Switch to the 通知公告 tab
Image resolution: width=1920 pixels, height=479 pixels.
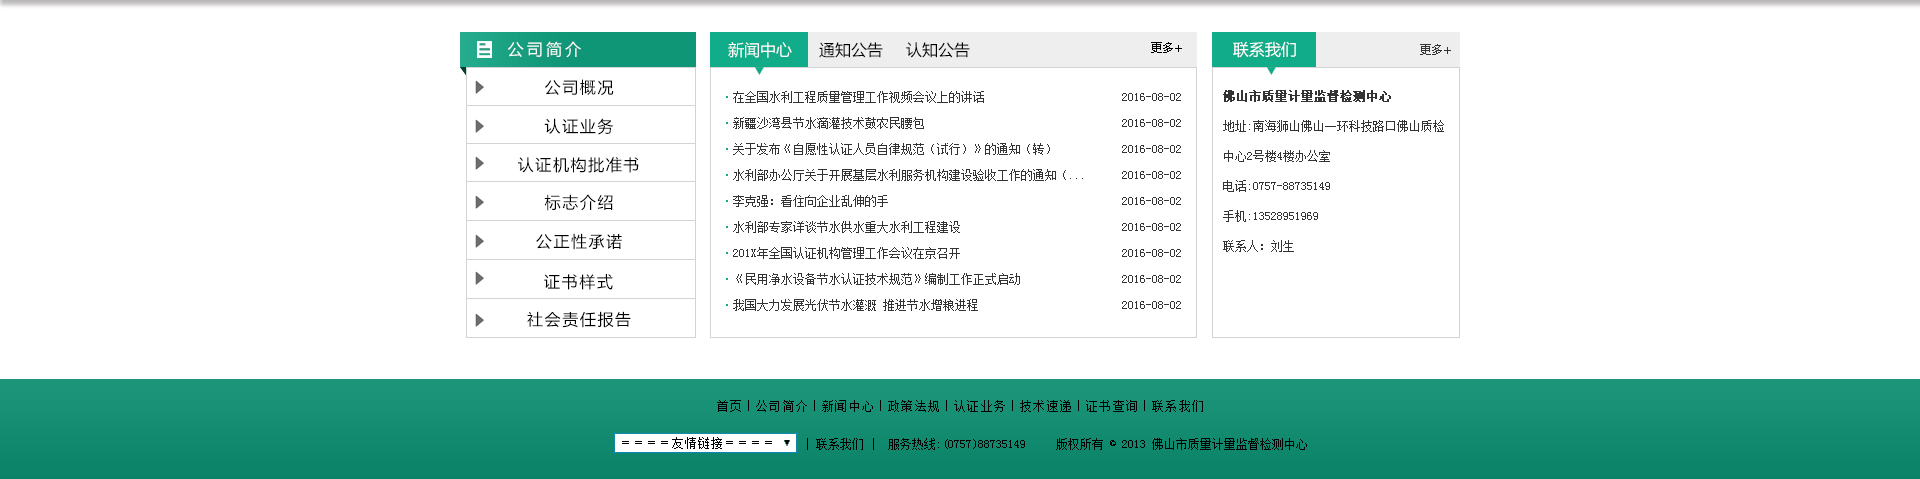(x=850, y=50)
